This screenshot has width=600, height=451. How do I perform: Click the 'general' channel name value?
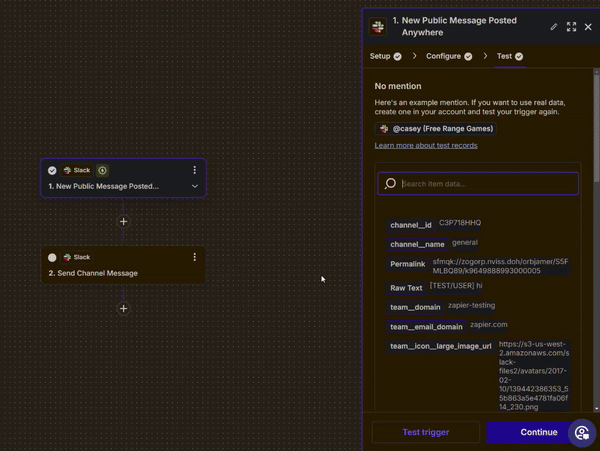[x=465, y=242]
